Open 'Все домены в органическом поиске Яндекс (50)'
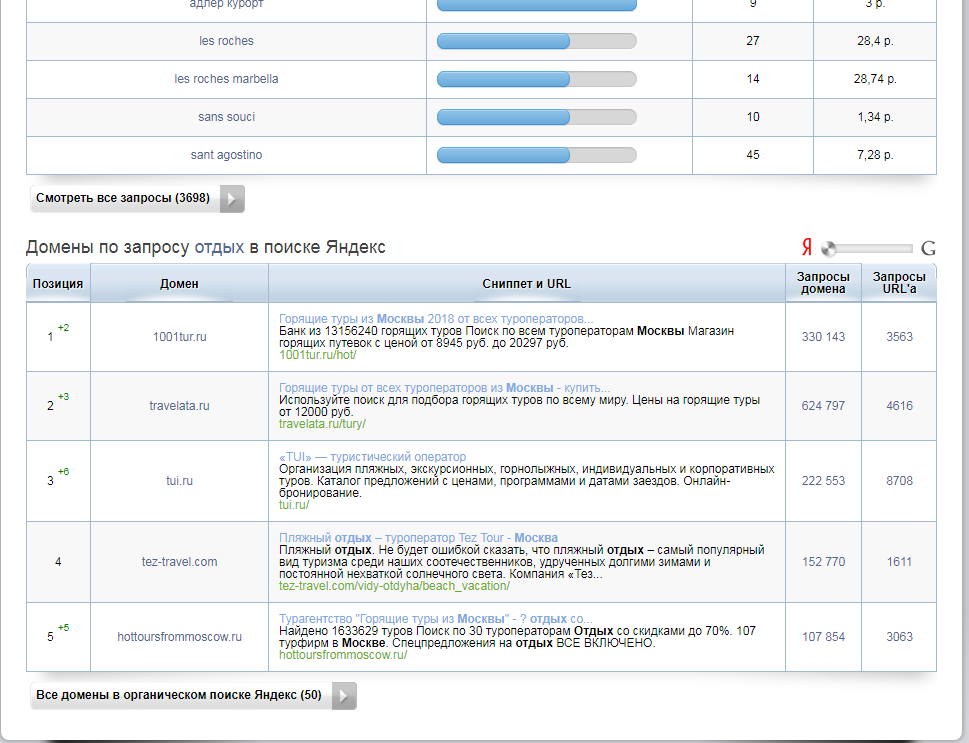This screenshot has width=969, height=743. point(193,696)
